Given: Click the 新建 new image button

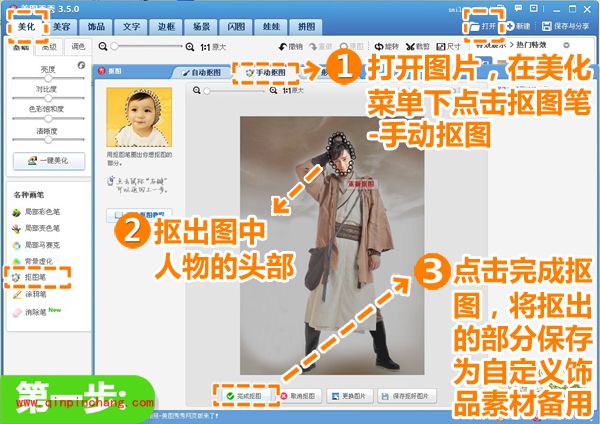Looking at the screenshot, I should 518,26.
